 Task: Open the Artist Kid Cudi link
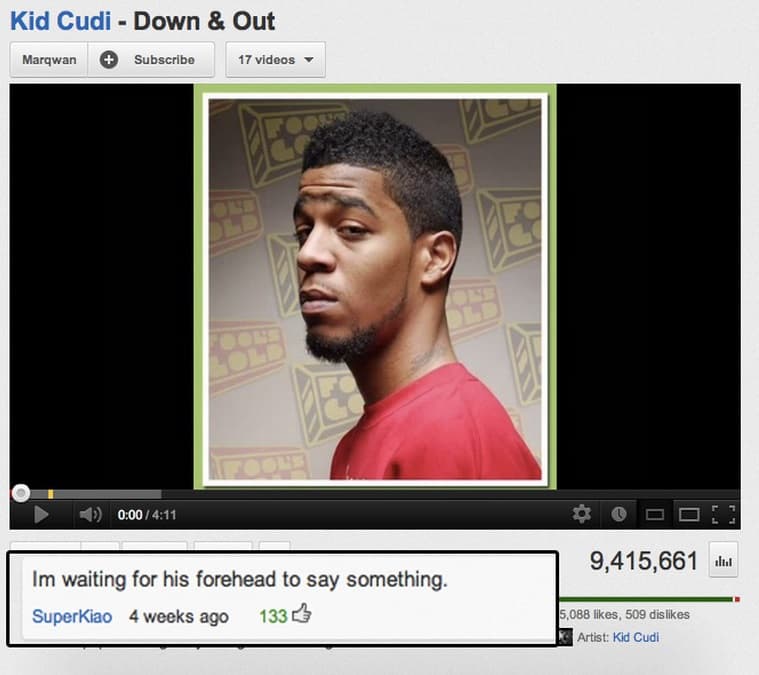tap(636, 637)
